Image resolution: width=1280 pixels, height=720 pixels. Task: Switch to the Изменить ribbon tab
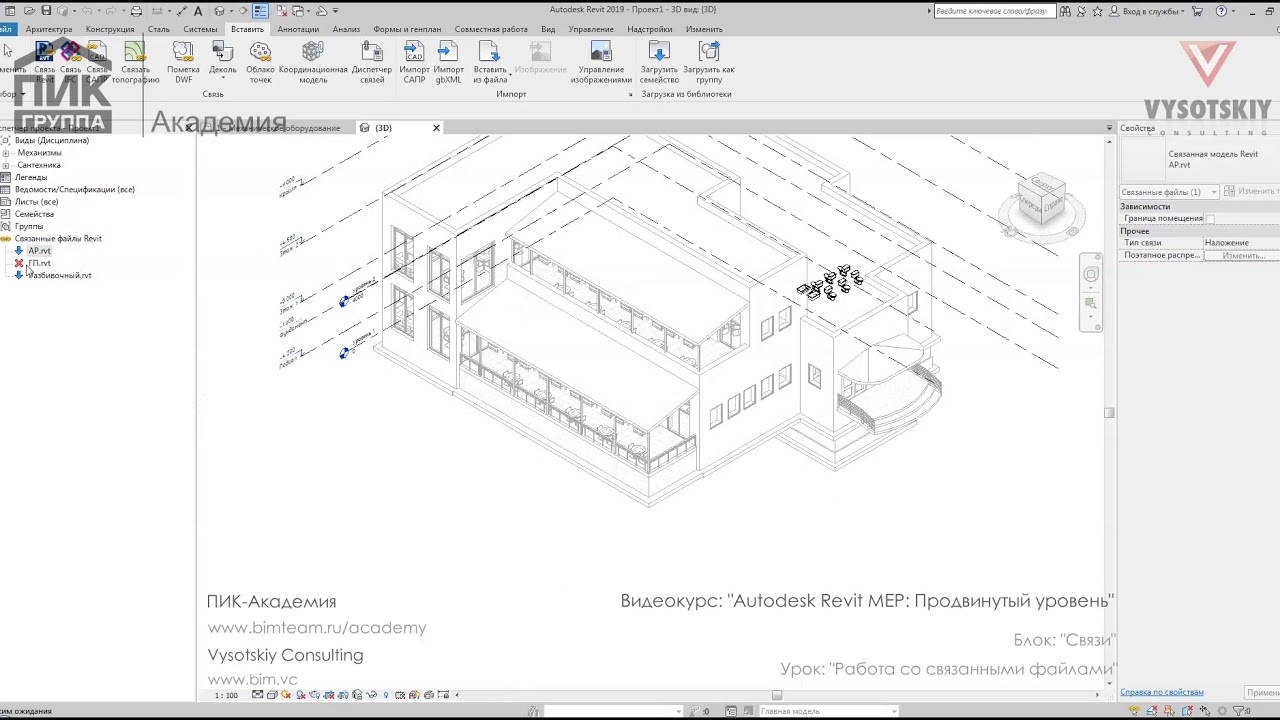point(704,29)
